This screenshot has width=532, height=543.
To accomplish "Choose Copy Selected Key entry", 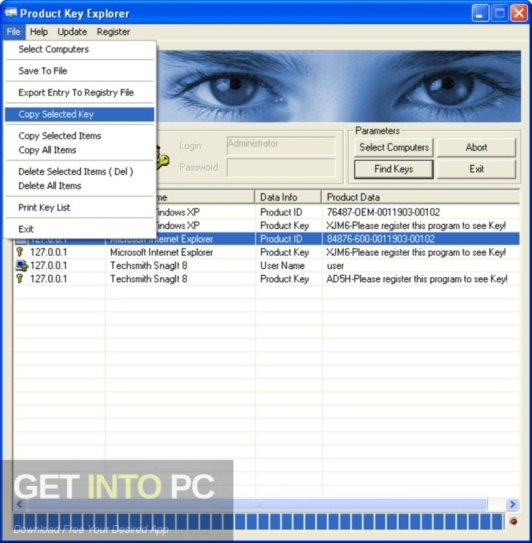I will click(79, 114).
